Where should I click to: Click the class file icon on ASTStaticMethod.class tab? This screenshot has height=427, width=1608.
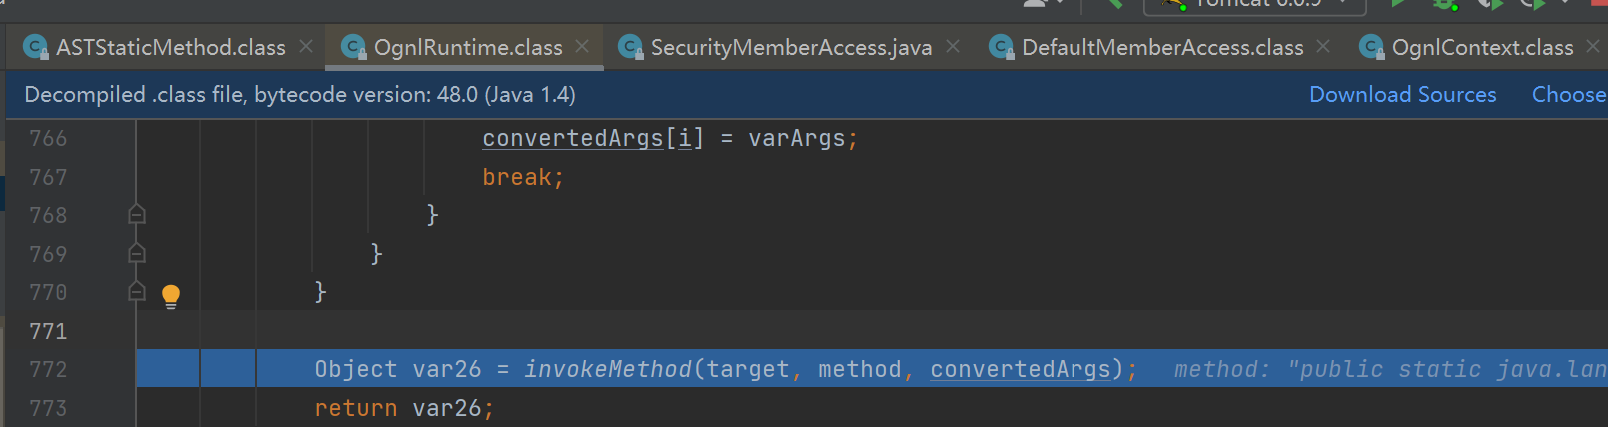(x=36, y=47)
